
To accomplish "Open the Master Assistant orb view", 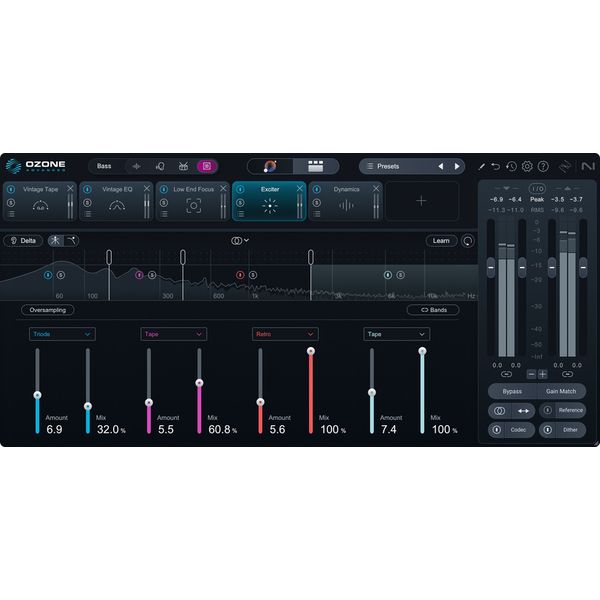I will (x=270, y=166).
